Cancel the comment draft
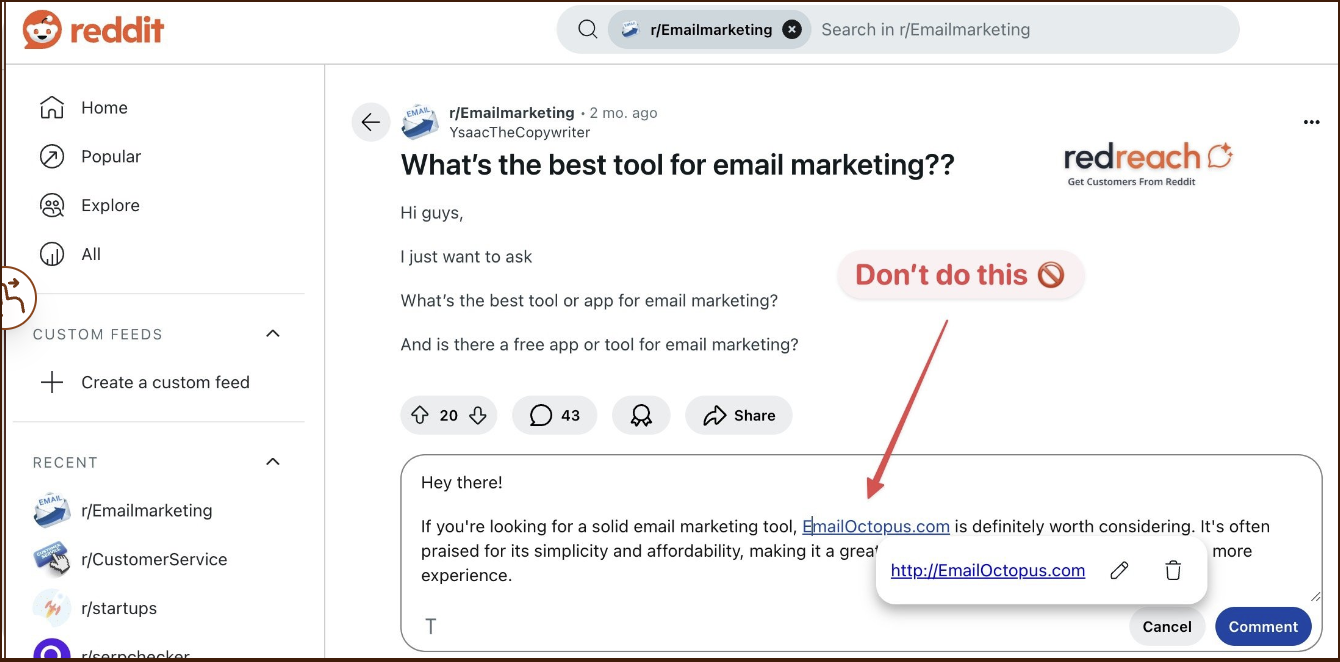This screenshot has width=1340, height=662. point(1166,627)
